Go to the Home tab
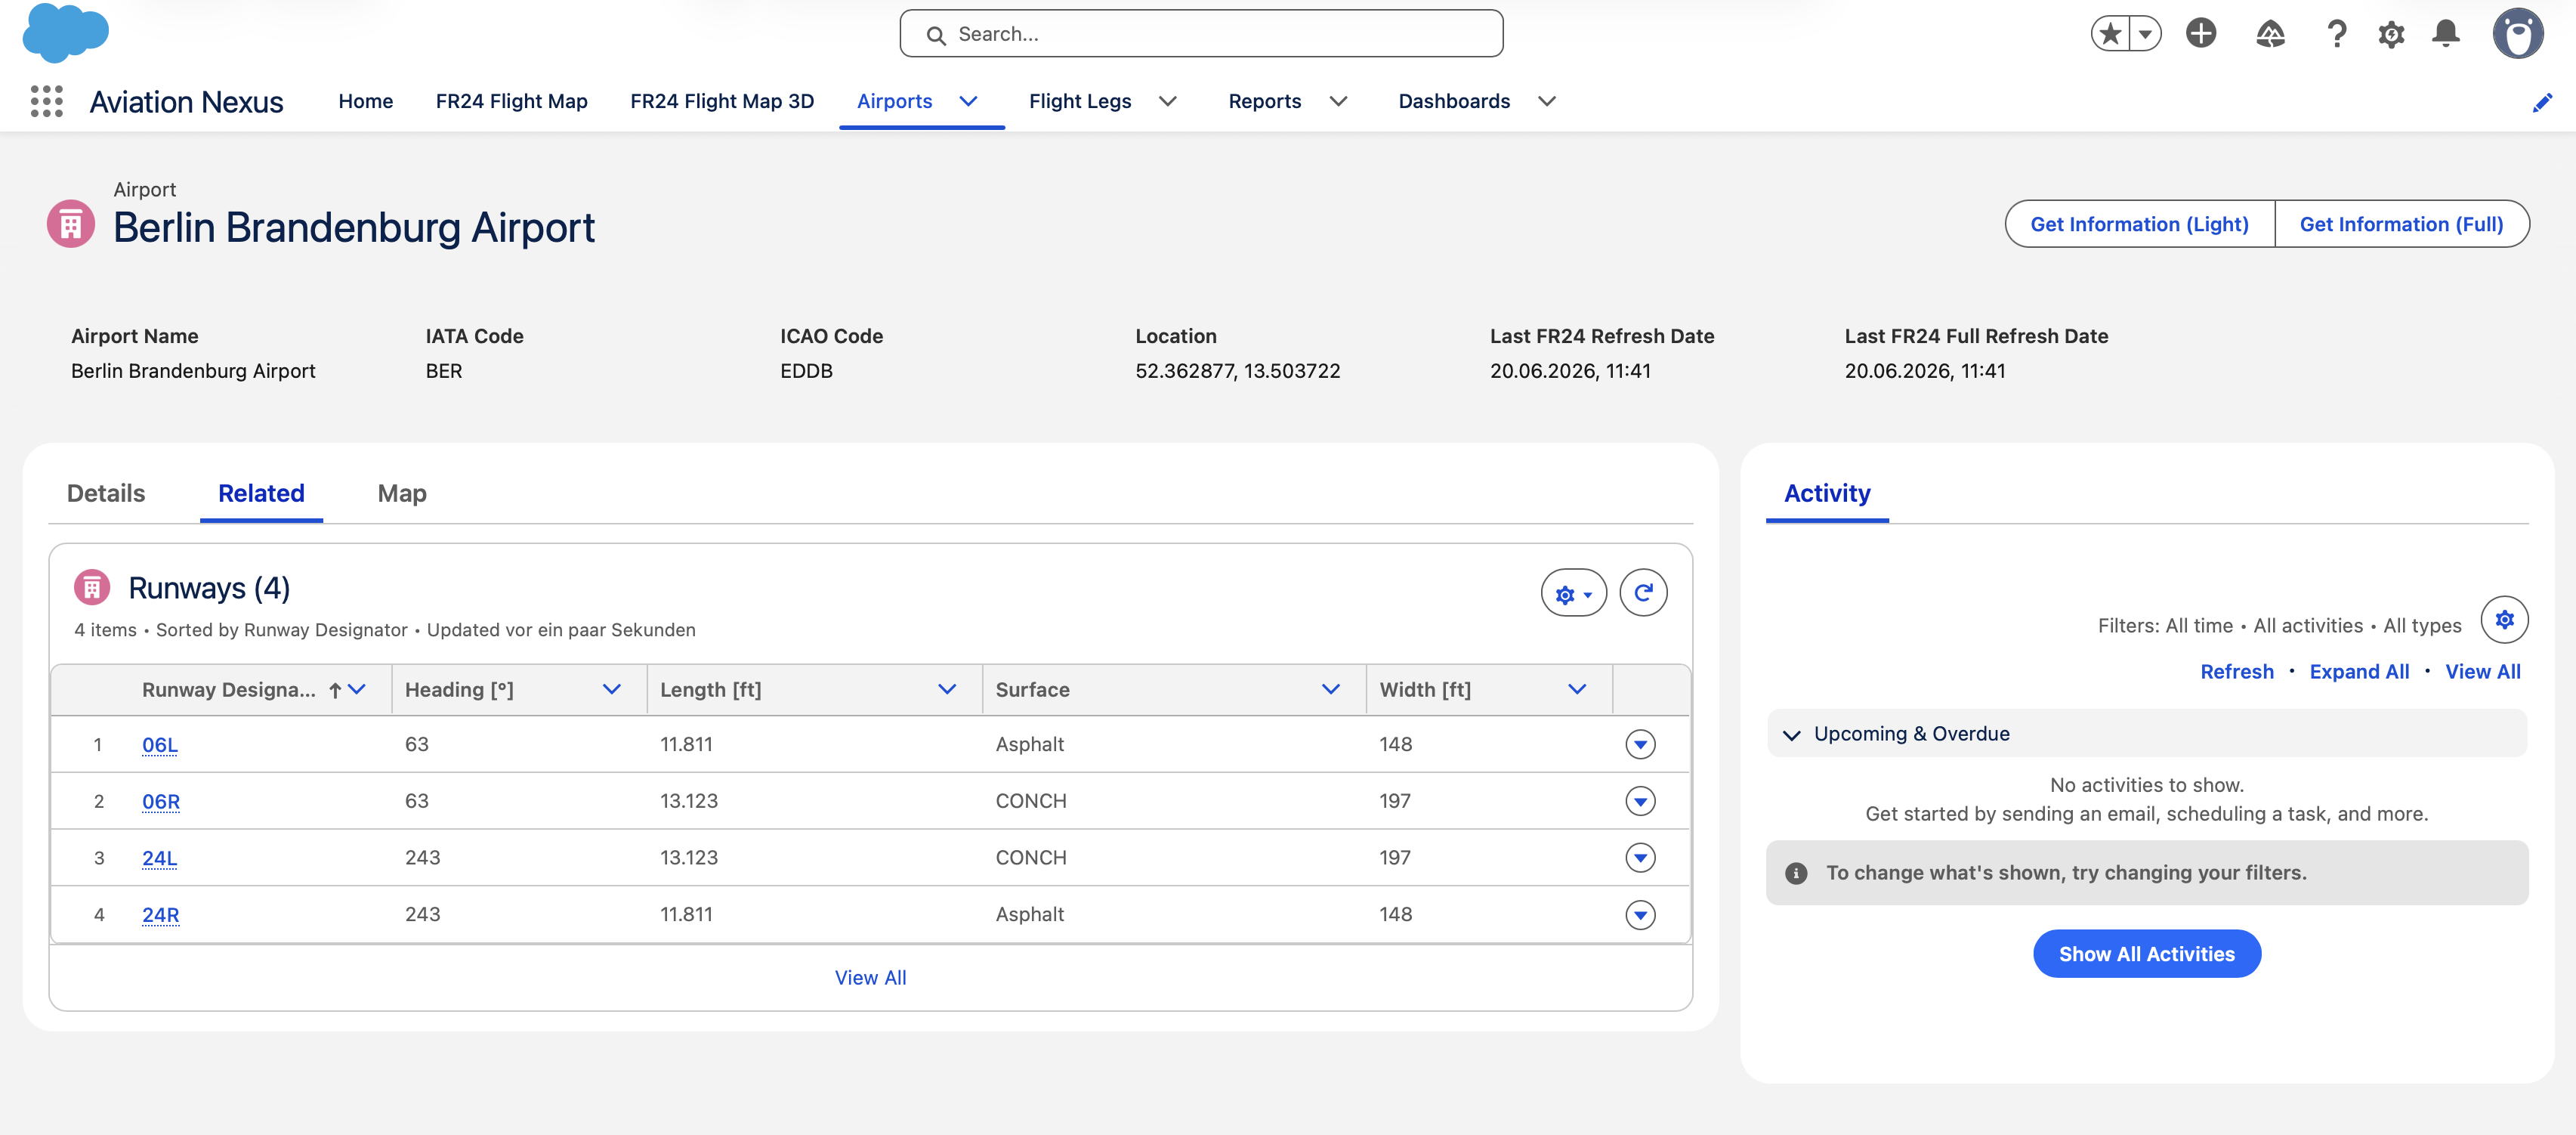The width and height of the screenshot is (2576, 1135). [366, 101]
